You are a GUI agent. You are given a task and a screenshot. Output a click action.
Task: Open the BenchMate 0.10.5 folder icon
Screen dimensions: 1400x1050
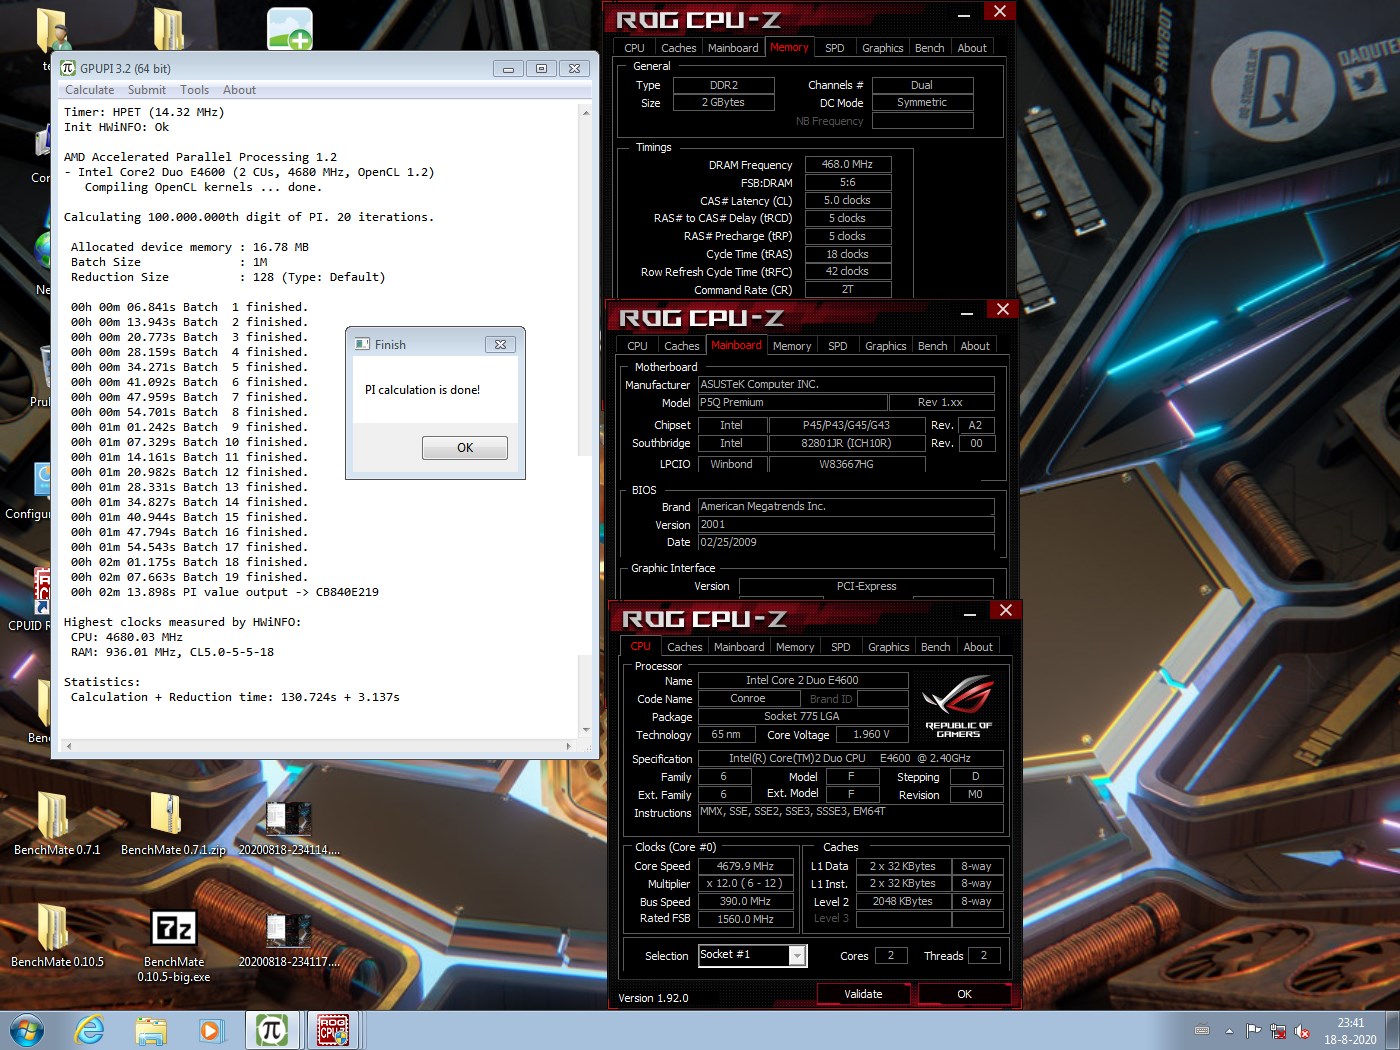point(54,927)
